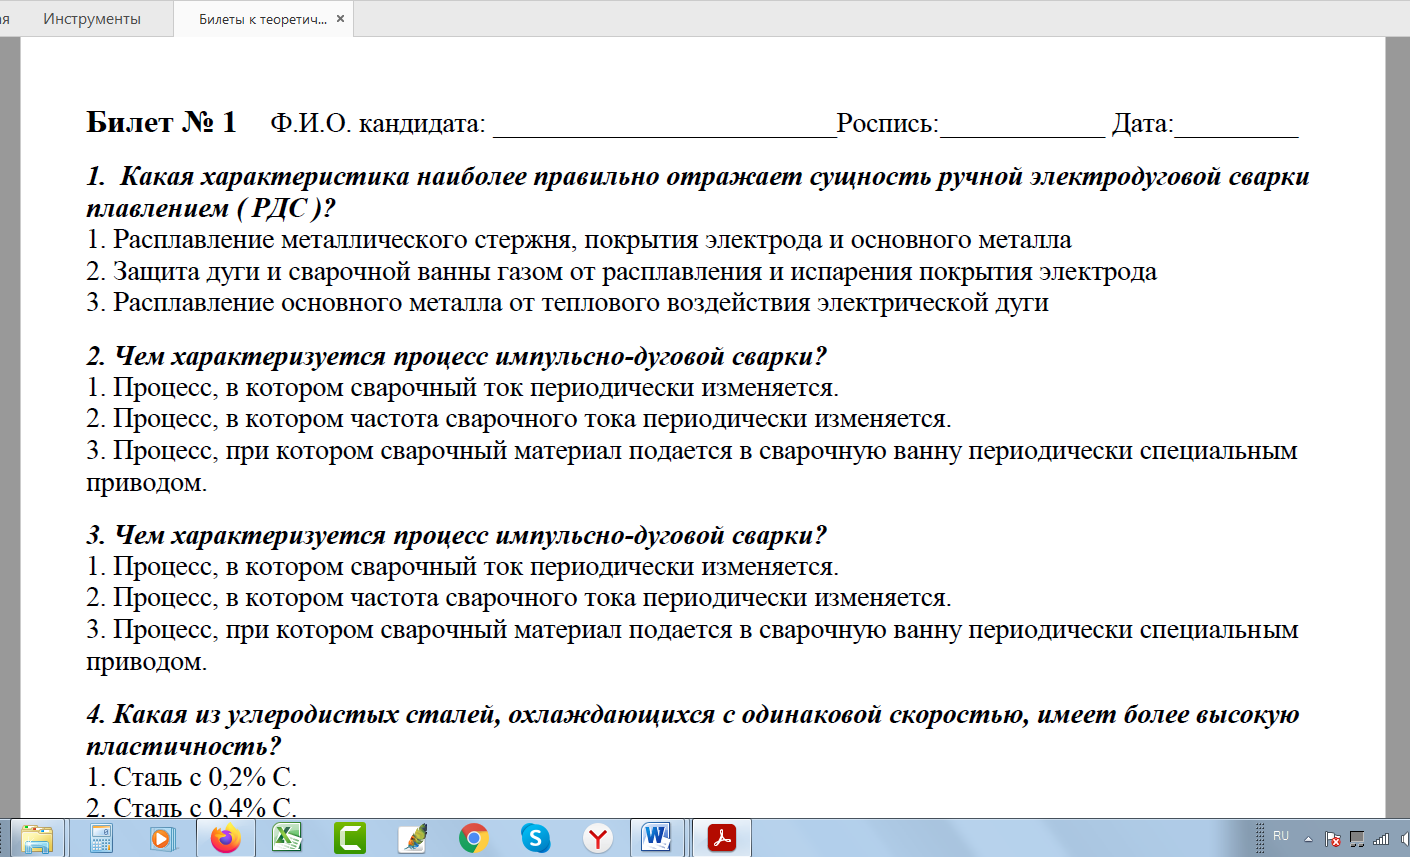Launch Google Chrome from the taskbar
Viewport: 1410px width, 857px height.
pos(474,838)
